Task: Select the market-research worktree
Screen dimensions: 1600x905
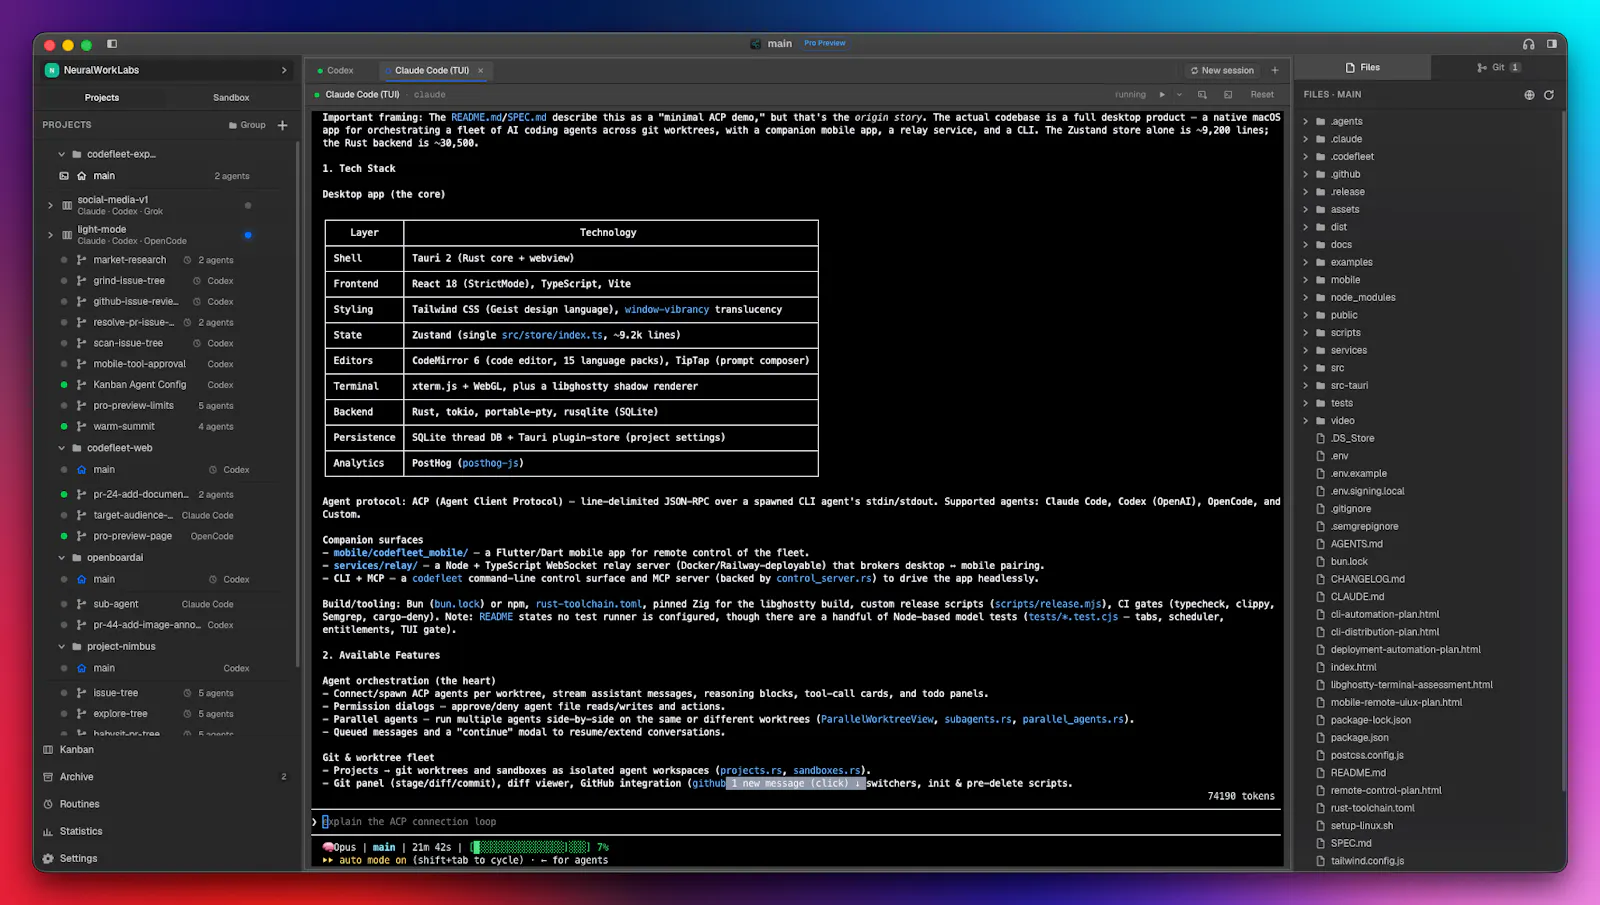Action: [x=129, y=260]
